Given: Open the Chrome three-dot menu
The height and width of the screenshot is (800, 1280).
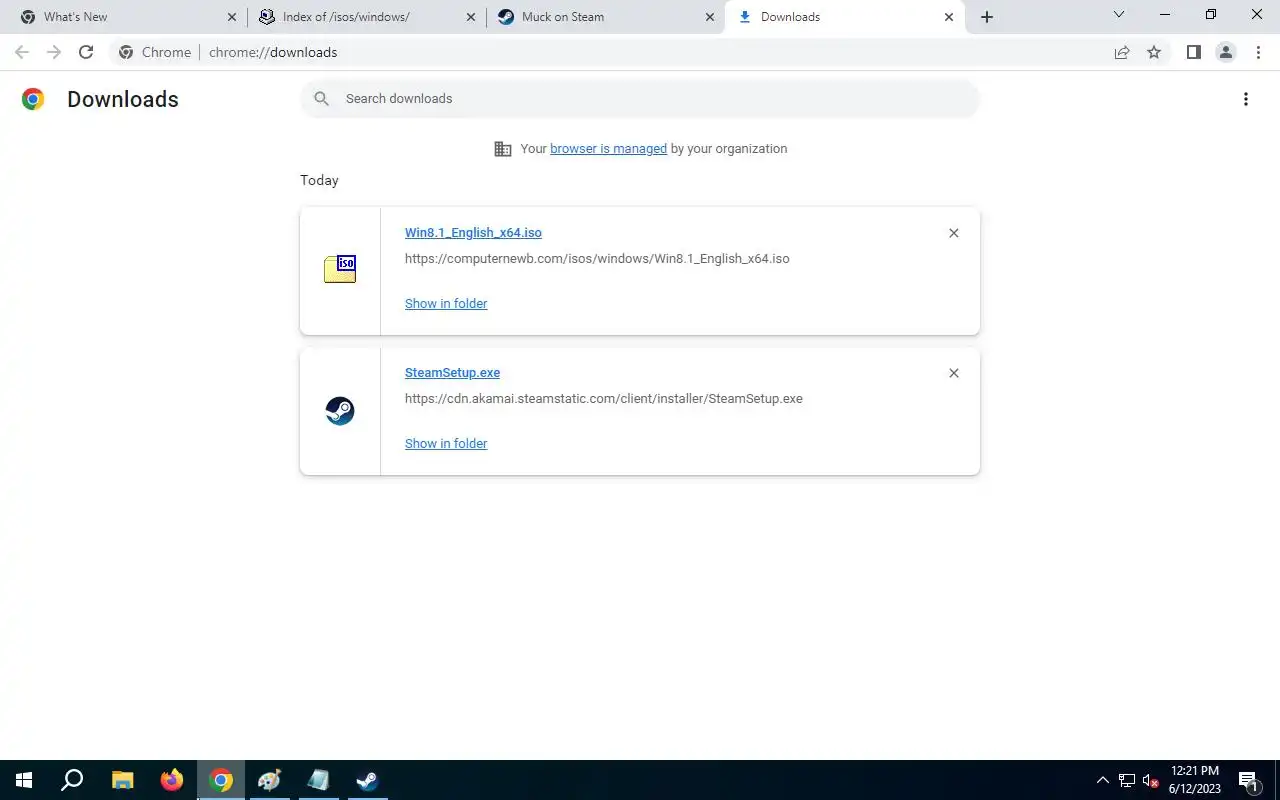Looking at the screenshot, I should (1258, 52).
